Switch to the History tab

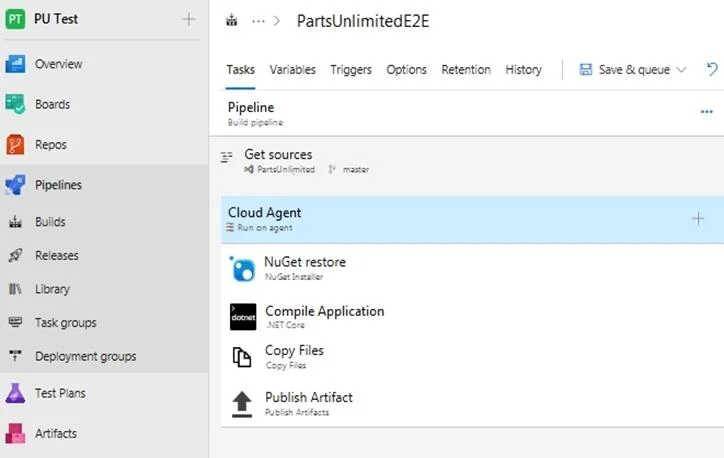coord(524,70)
